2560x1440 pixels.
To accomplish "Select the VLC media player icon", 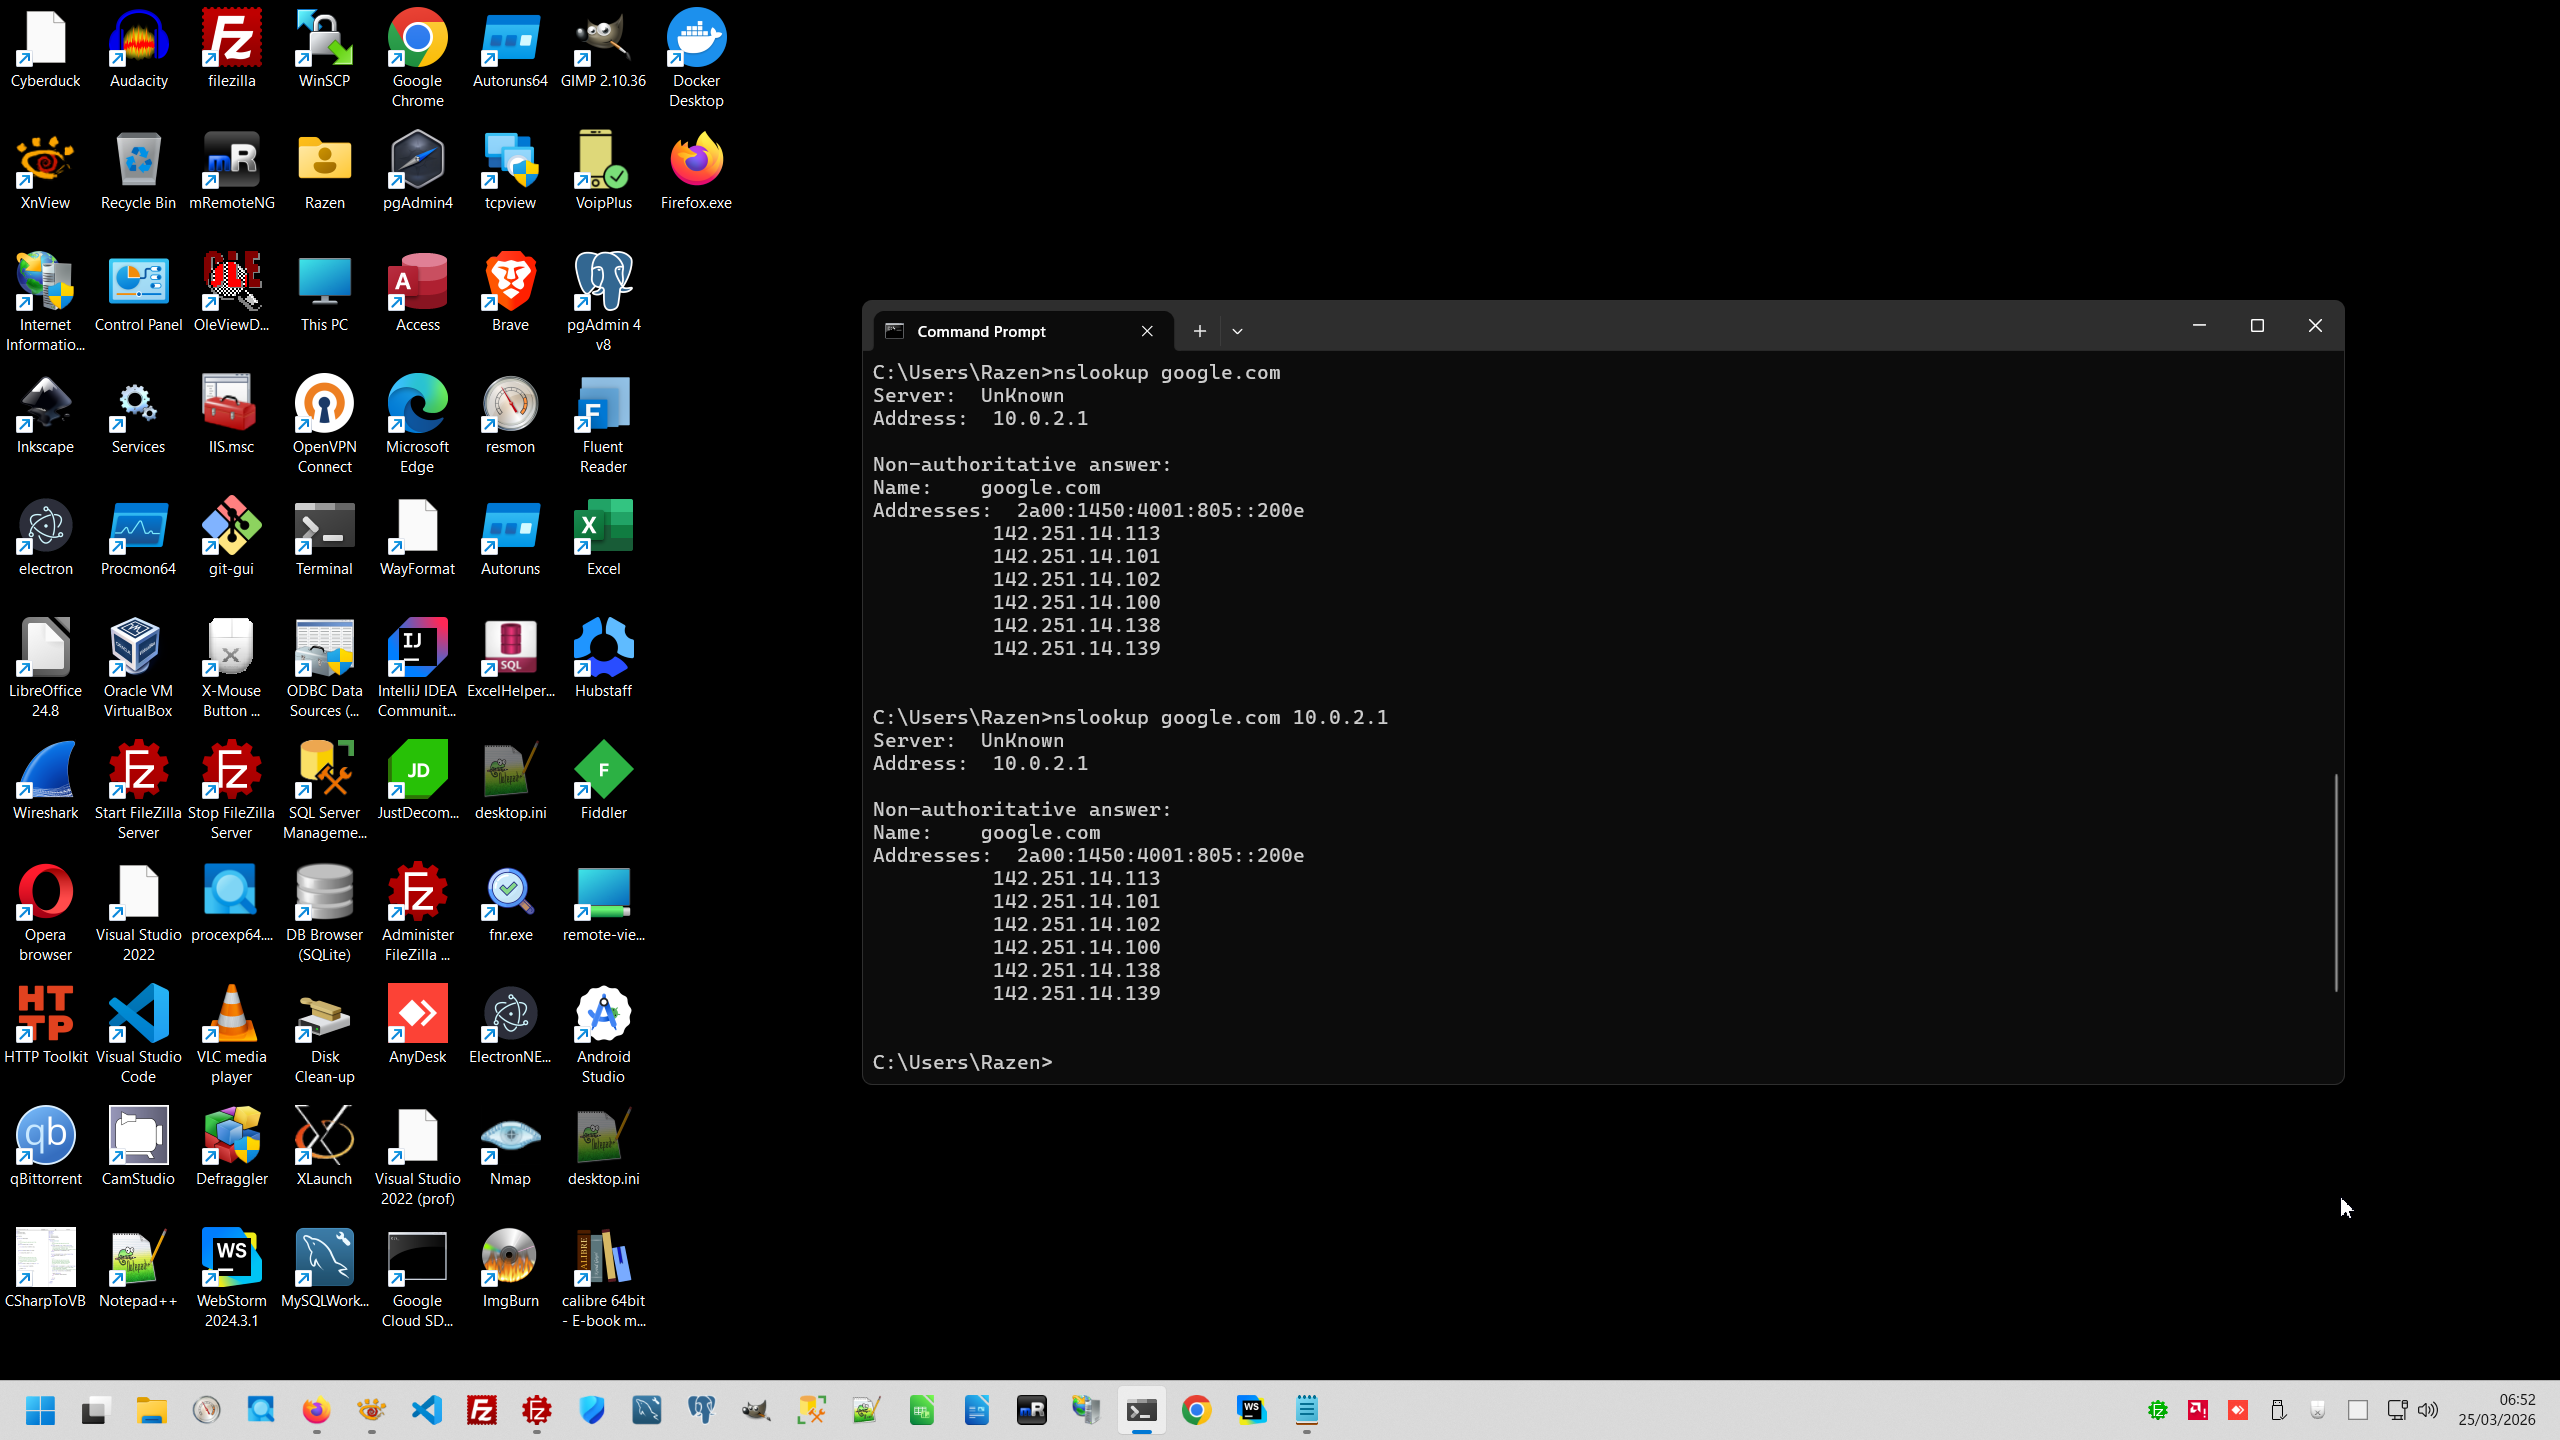I will point(231,1016).
